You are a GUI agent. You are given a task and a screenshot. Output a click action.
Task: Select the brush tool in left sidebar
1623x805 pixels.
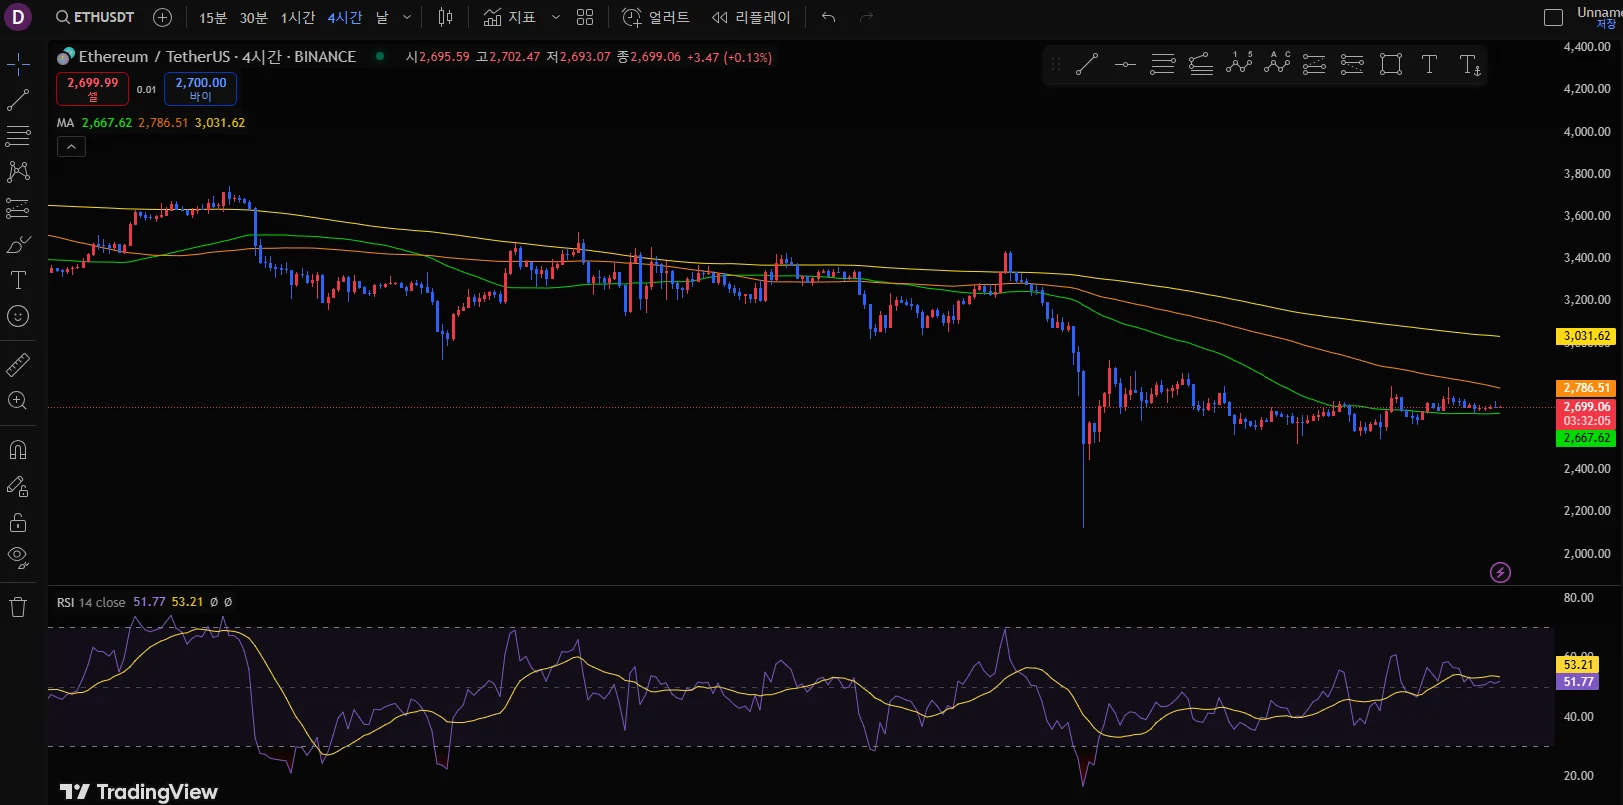pos(18,244)
